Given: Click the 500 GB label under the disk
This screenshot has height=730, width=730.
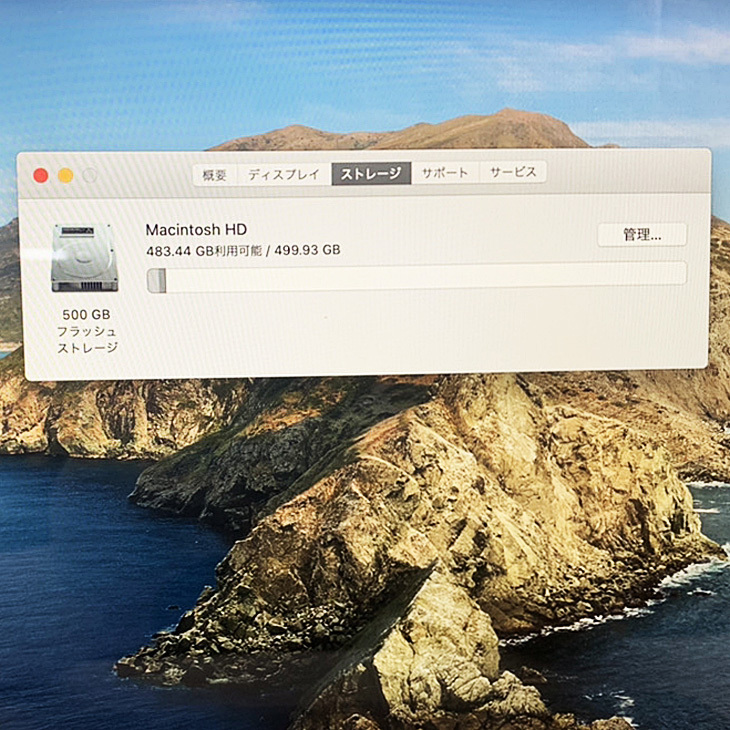Looking at the screenshot, I should click(86, 314).
